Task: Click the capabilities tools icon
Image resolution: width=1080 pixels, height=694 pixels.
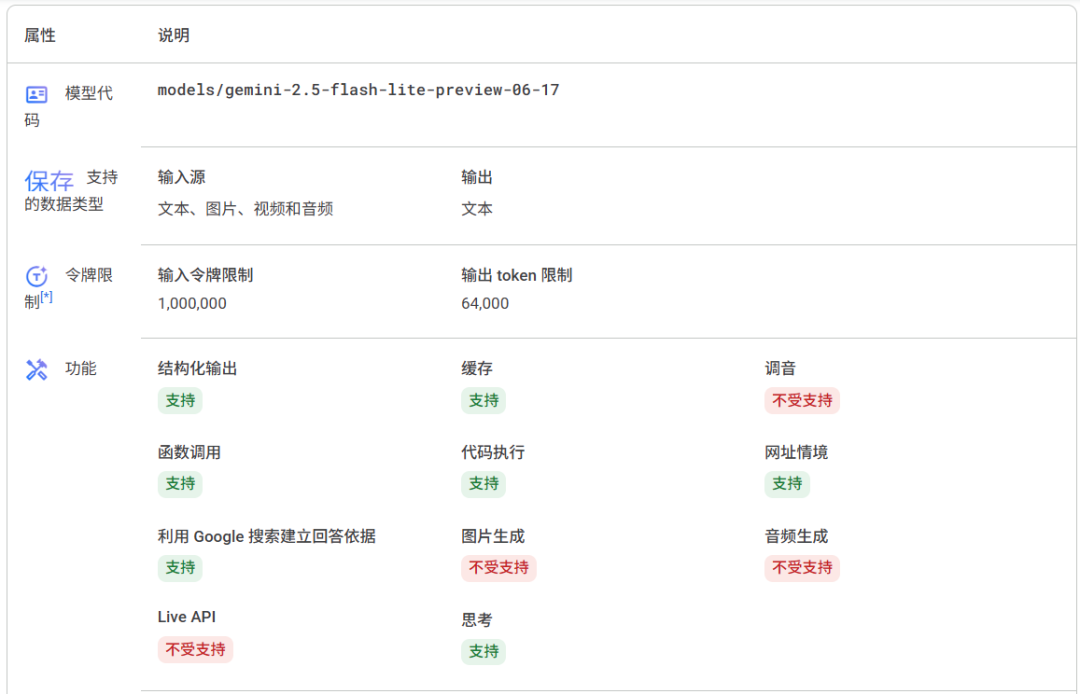Action: coord(36,370)
